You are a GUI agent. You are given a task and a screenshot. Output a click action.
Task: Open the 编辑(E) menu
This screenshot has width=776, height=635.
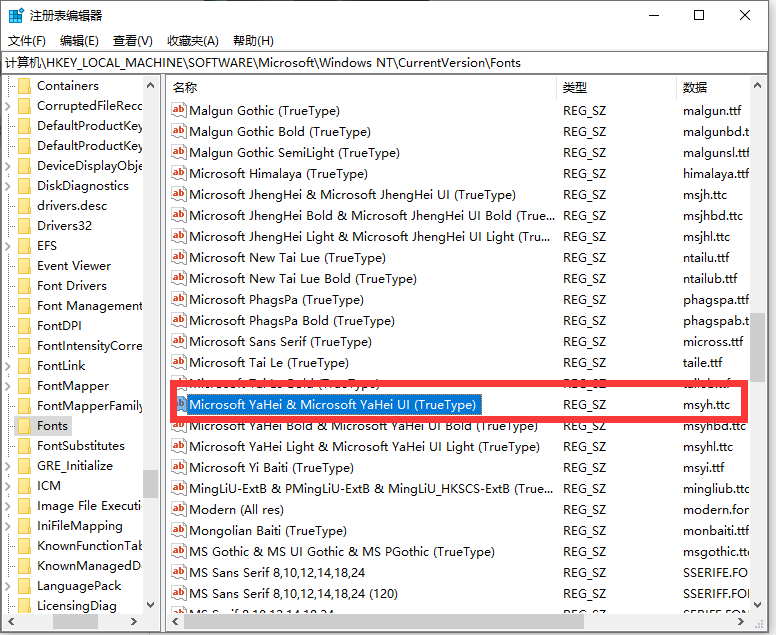point(79,41)
